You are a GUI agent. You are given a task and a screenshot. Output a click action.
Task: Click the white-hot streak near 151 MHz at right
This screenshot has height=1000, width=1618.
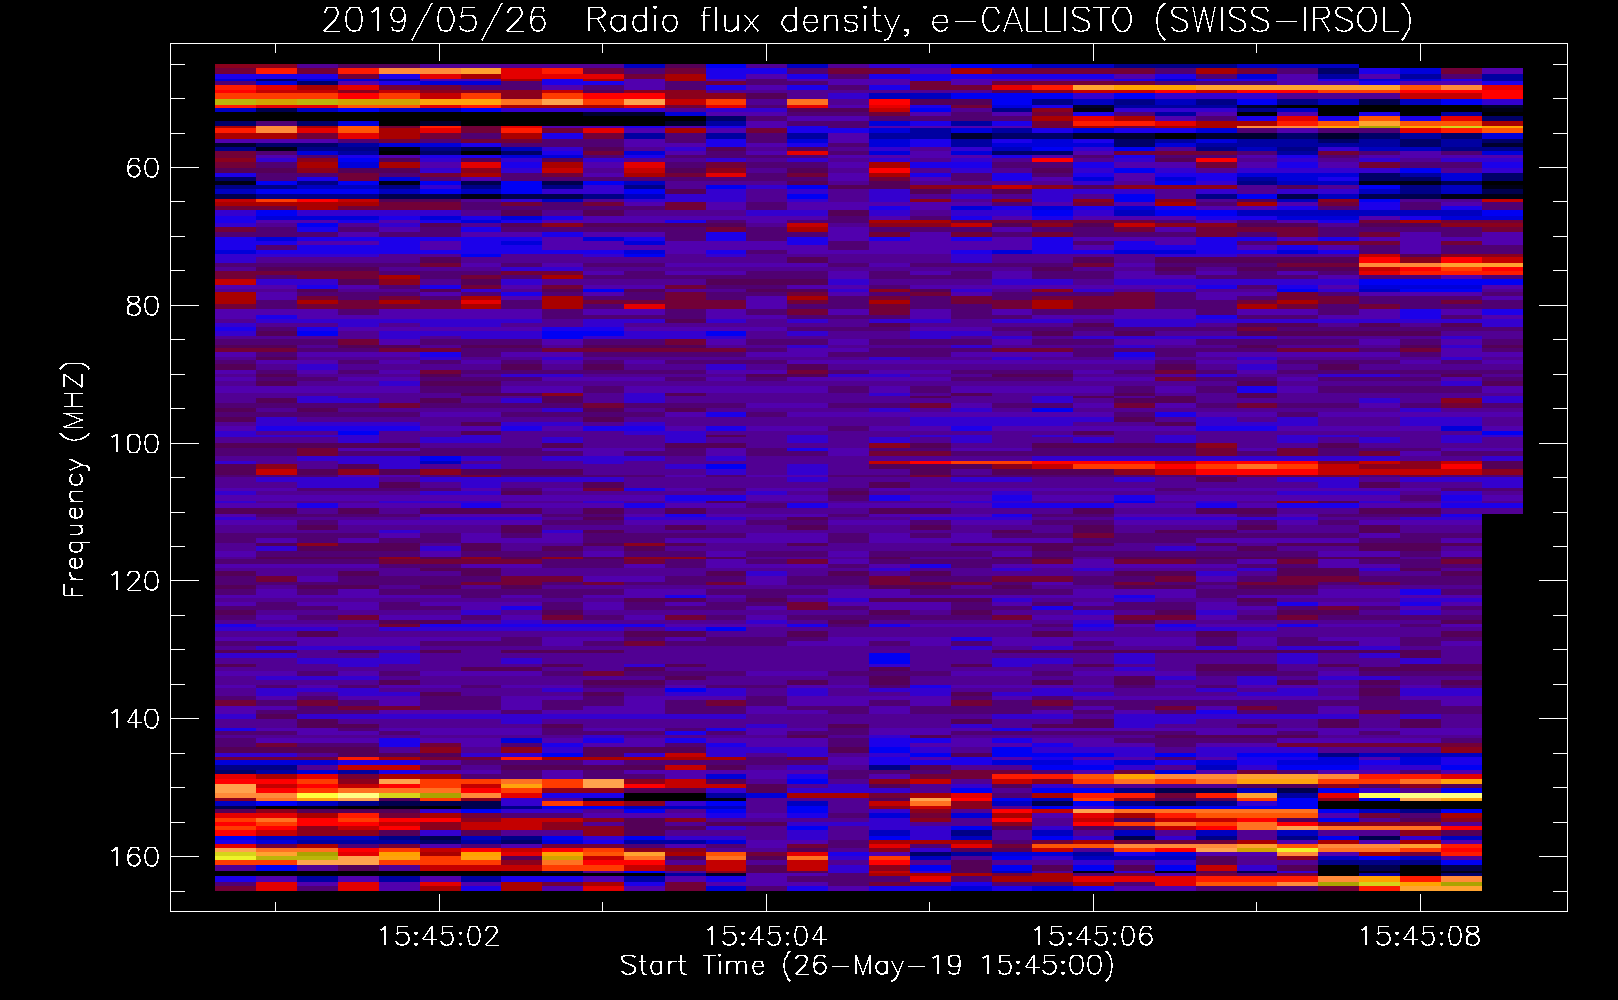(x=1420, y=796)
